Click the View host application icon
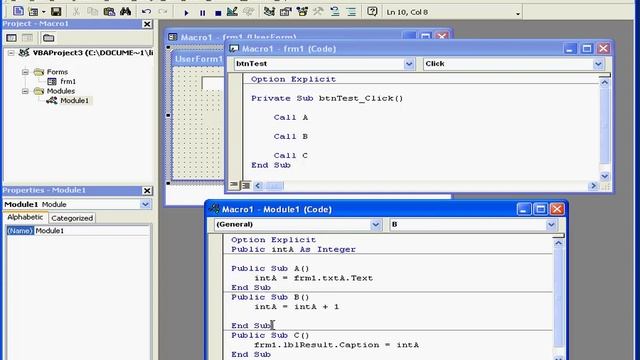Screen dimensions: 640x360 click(18, 11)
